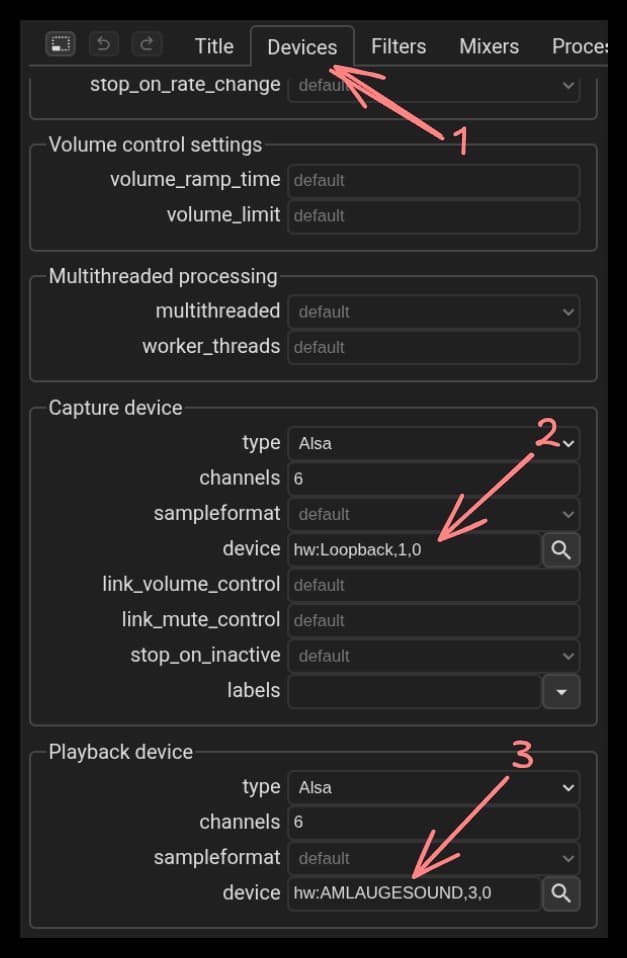Search for capture device using magnifier icon

pos(561,549)
